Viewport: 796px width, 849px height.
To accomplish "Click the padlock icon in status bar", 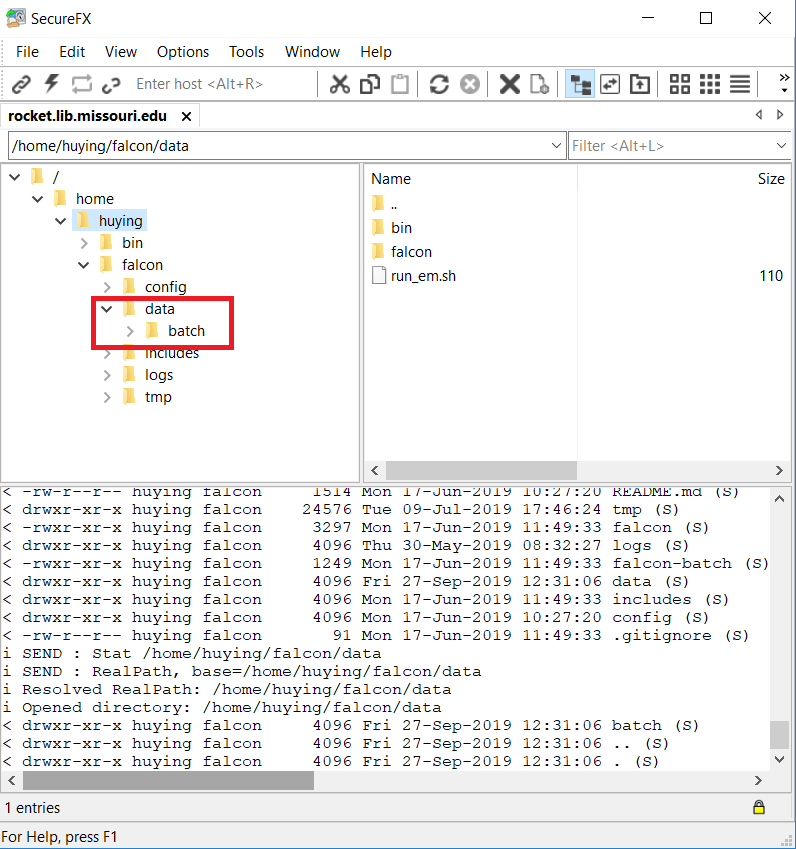I will pos(759,807).
